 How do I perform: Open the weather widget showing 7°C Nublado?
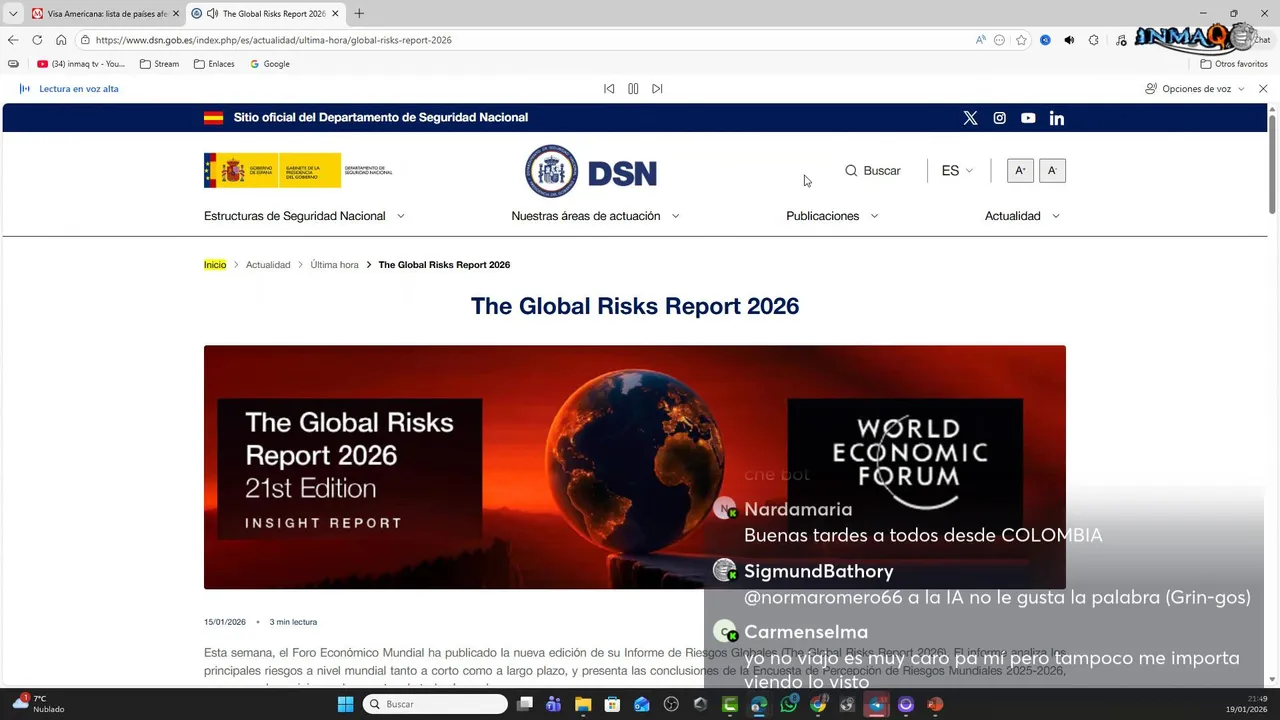click(x=38, y=704)
